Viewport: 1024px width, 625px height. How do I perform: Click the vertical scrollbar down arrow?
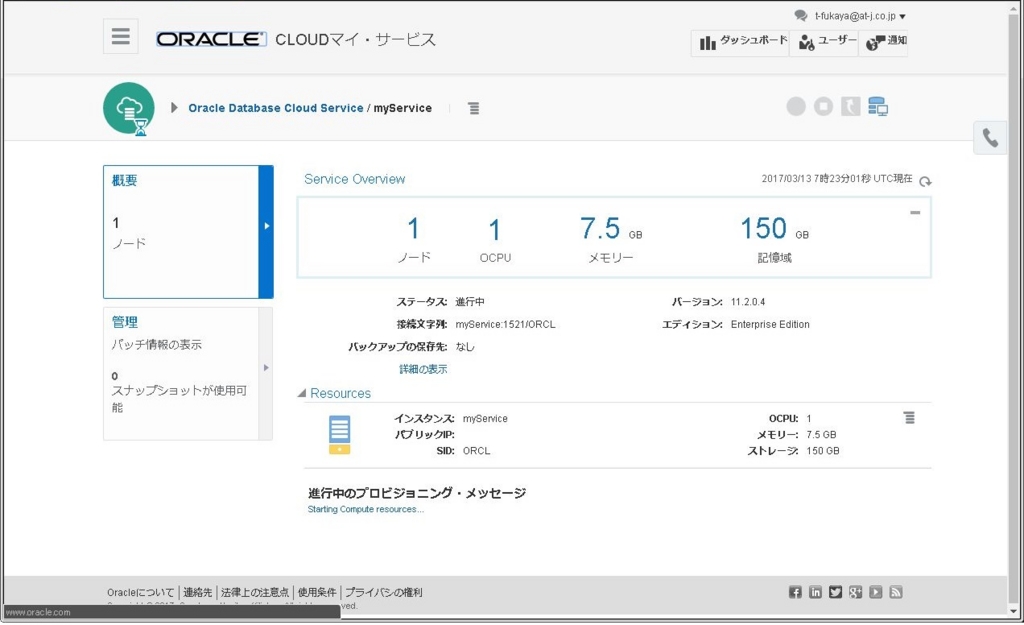point(1014,611)
